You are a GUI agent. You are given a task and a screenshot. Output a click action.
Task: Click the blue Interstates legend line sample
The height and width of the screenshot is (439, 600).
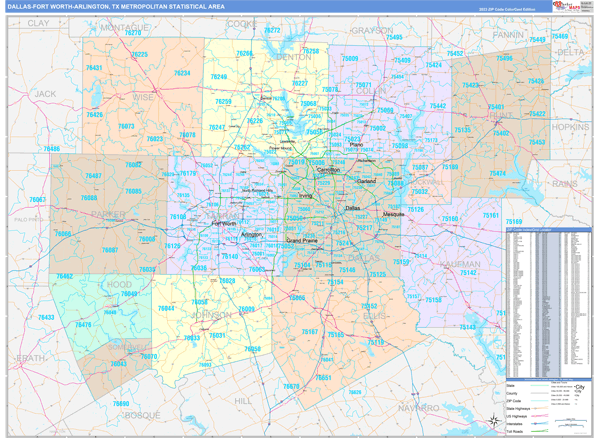click(539, 424)
